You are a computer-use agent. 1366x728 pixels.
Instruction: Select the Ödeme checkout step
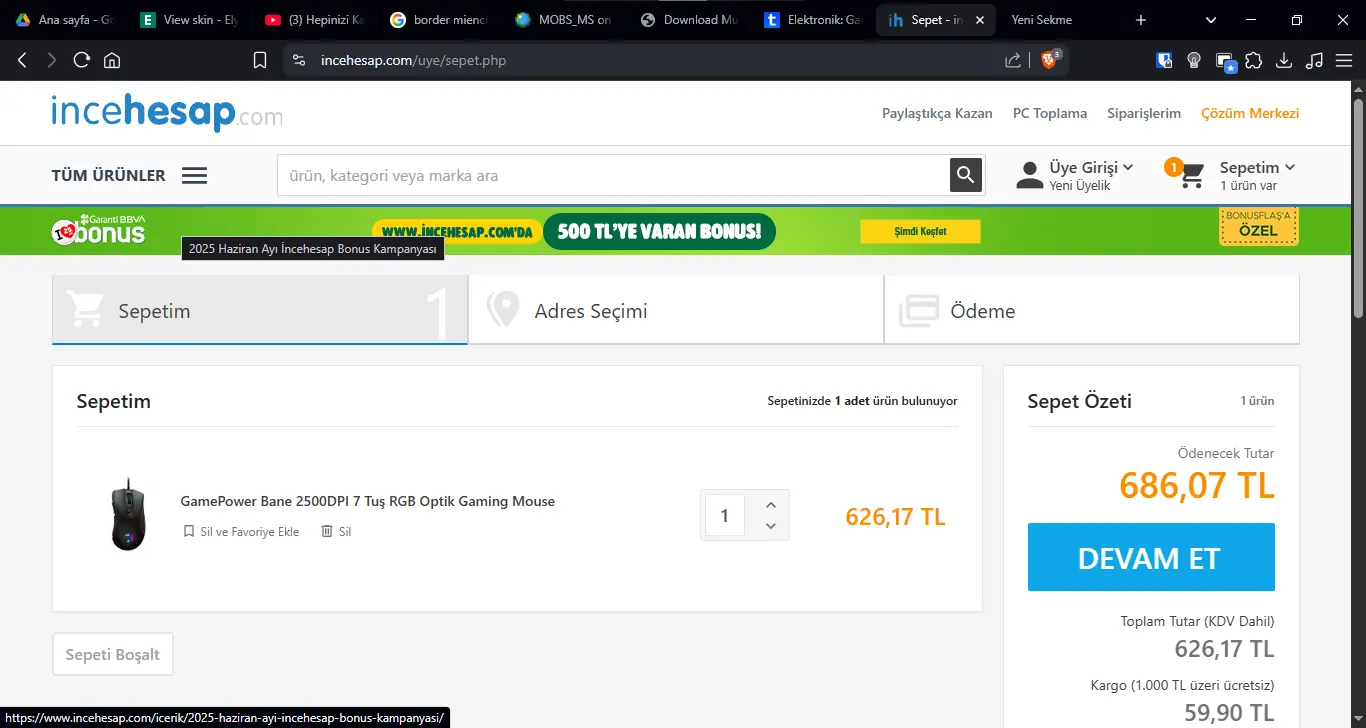pos(1092,311)
